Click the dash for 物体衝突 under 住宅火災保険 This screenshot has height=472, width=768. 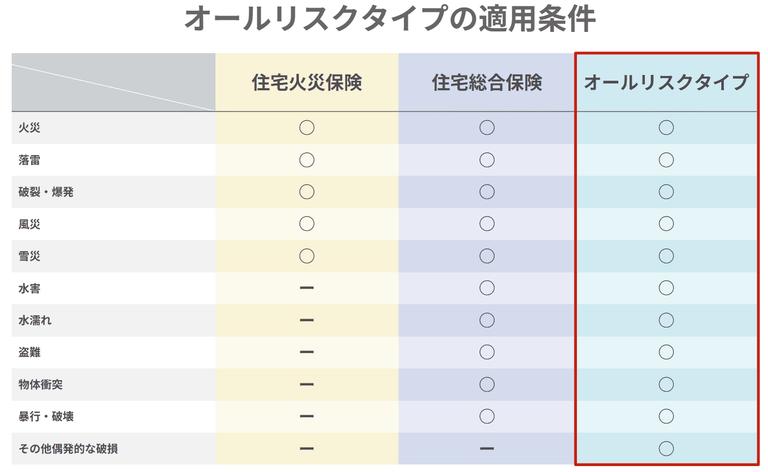306,384
